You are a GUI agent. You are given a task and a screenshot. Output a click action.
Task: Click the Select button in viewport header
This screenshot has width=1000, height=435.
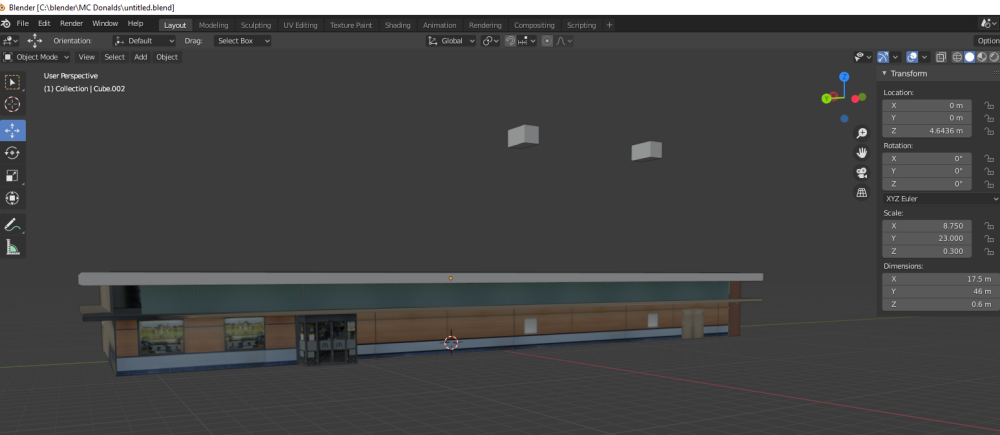point(115,57)
